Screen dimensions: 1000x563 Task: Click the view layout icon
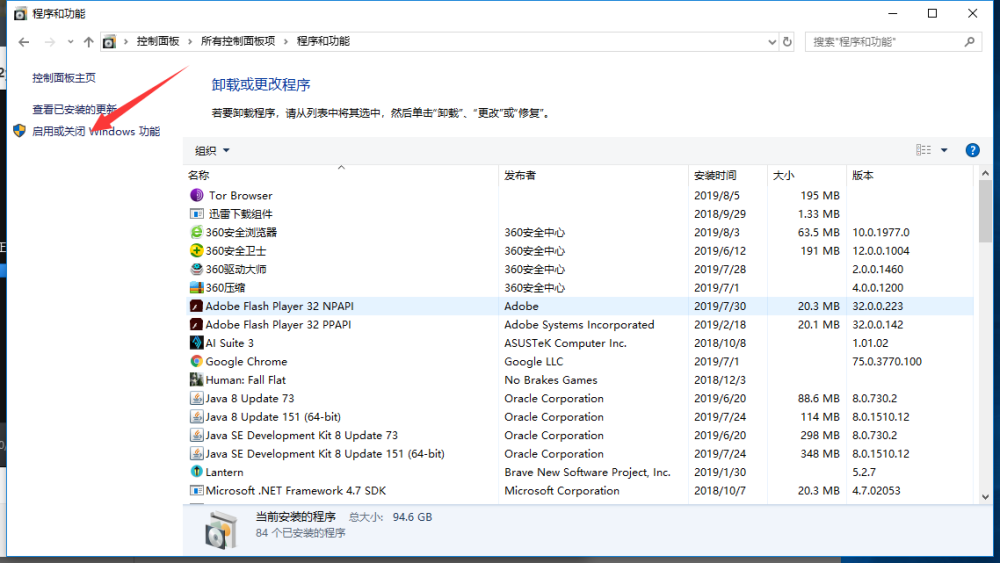923,150
